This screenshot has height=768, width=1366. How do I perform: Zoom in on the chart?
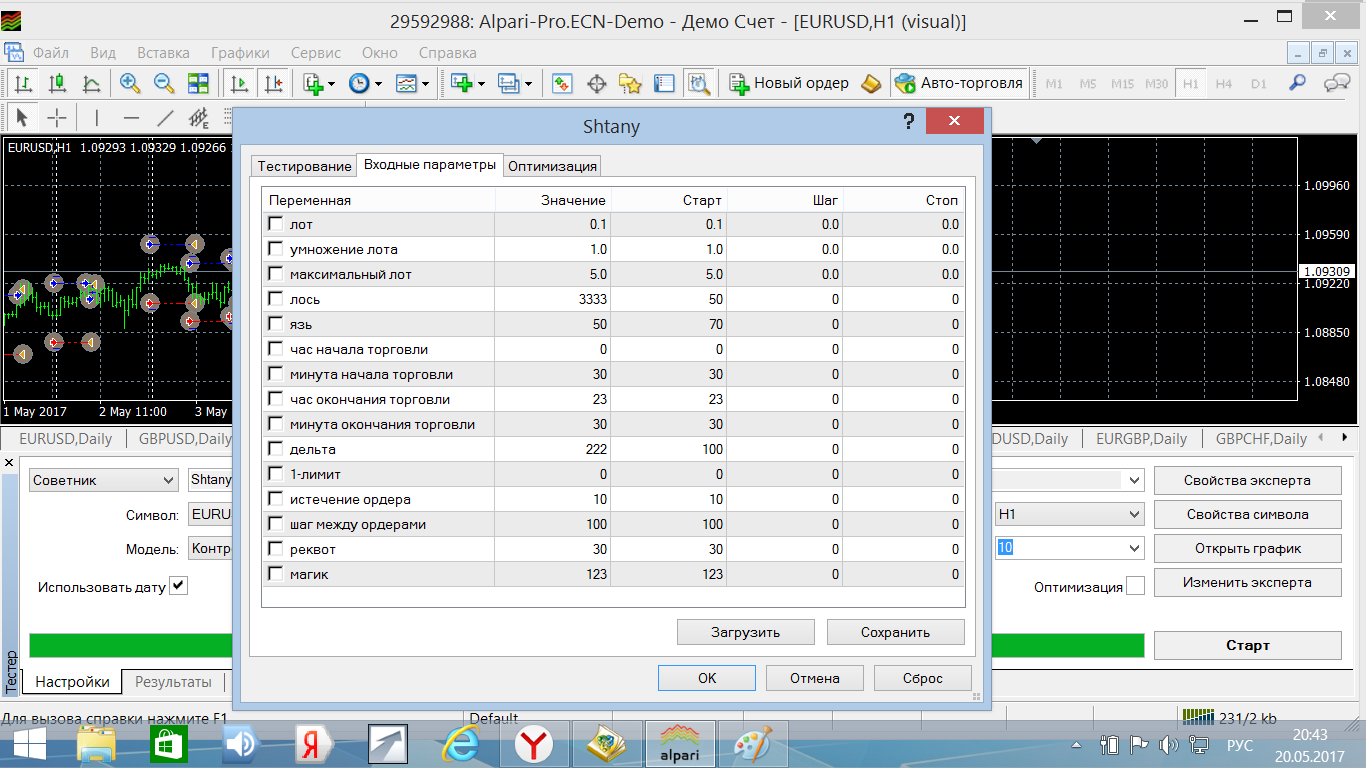pyautogui.click(x=130, y=84)
